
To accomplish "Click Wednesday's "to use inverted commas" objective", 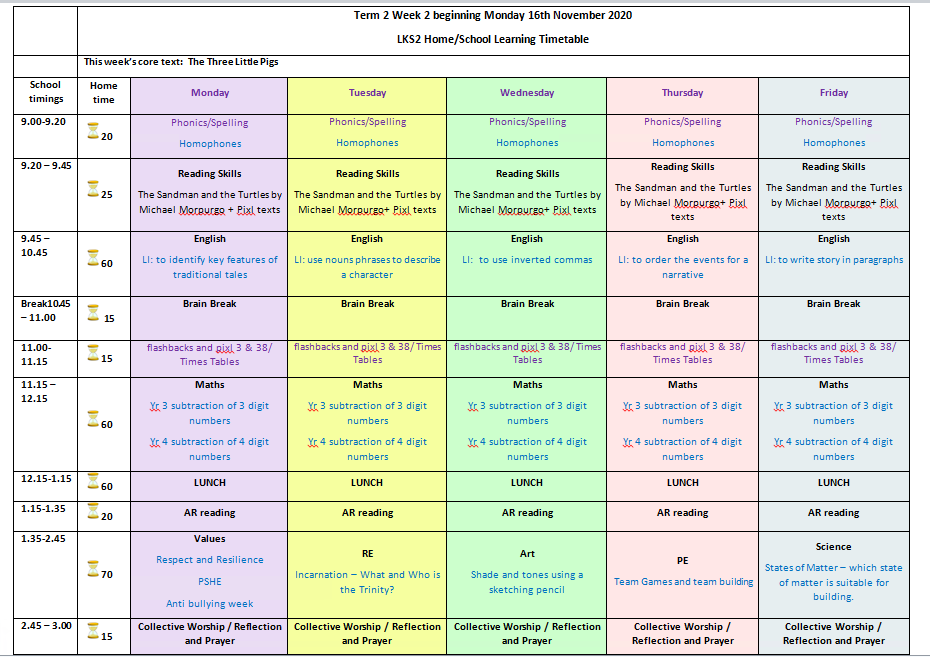I will (x=527, y=260).
